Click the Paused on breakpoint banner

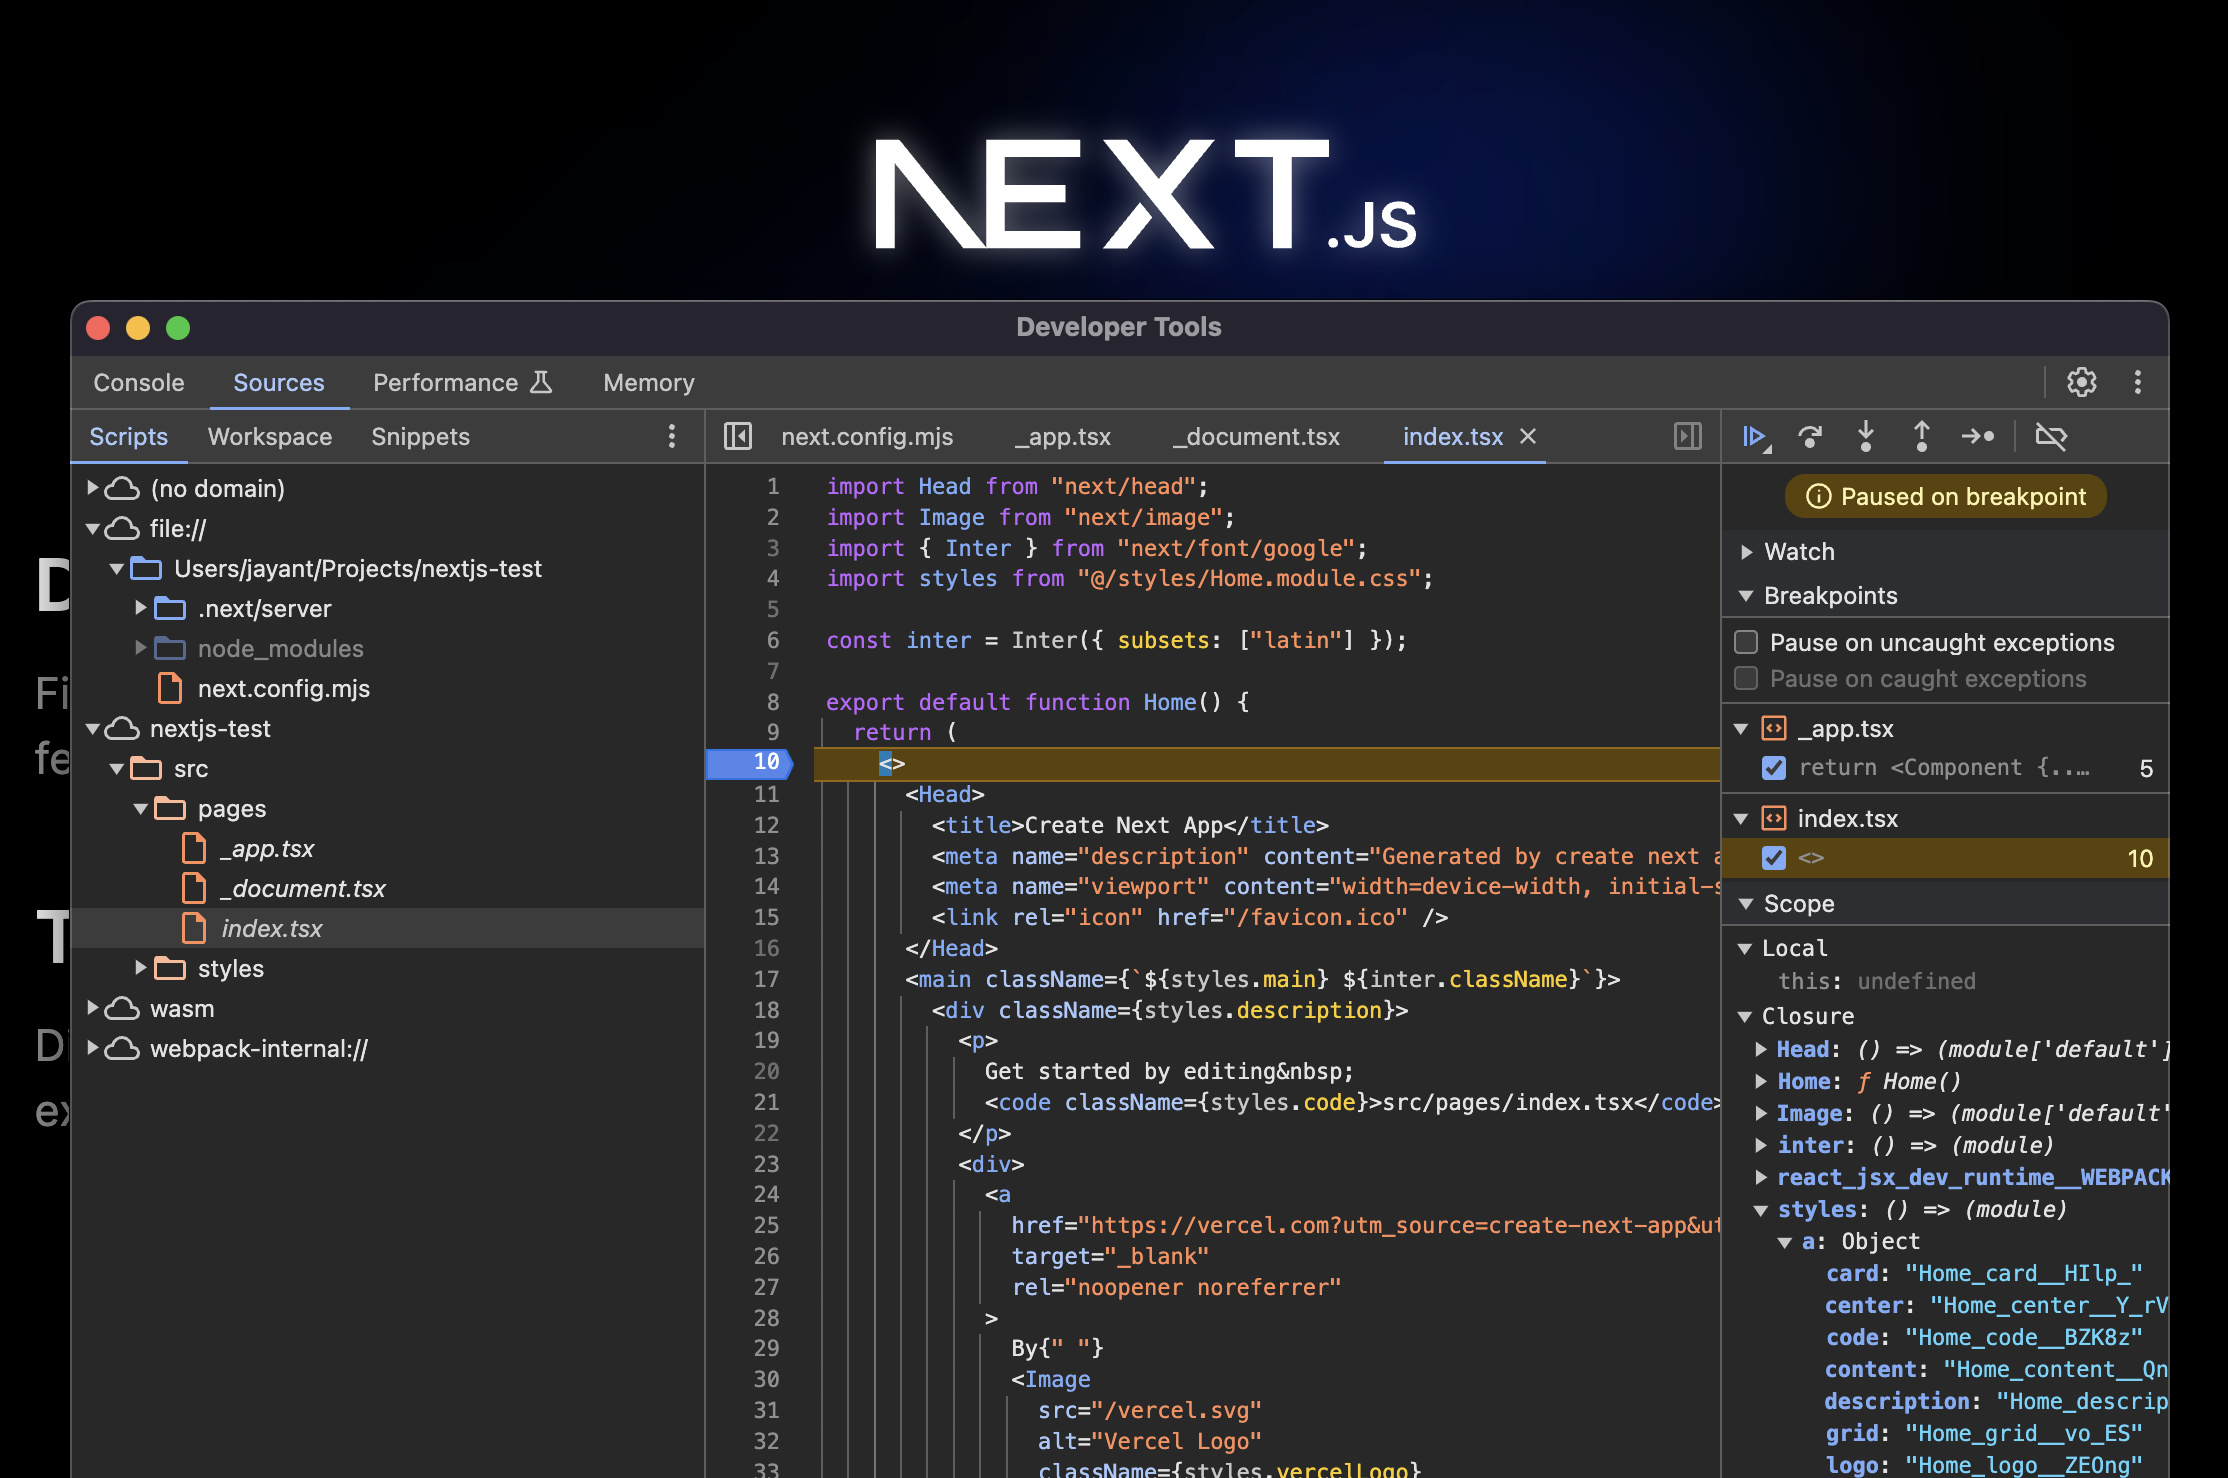coord(1946,497)
